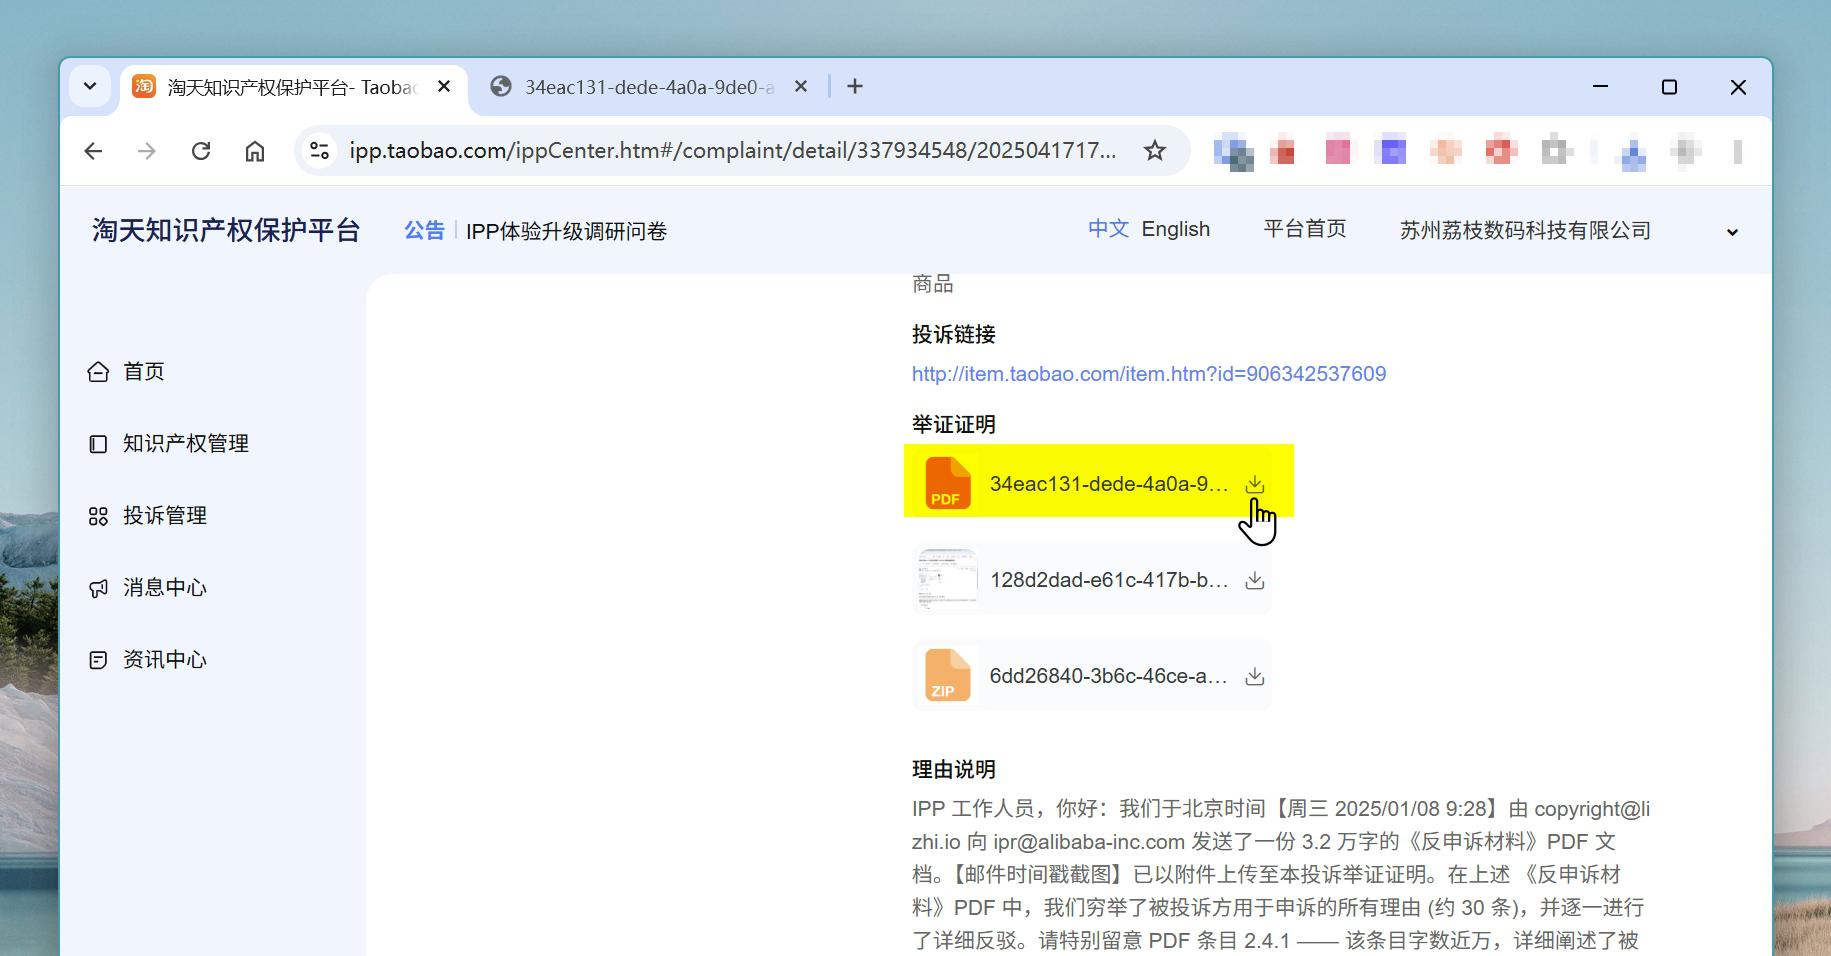Click the icon beside 知识产权管理
1831x956 pixels.
tap(98, 444)
